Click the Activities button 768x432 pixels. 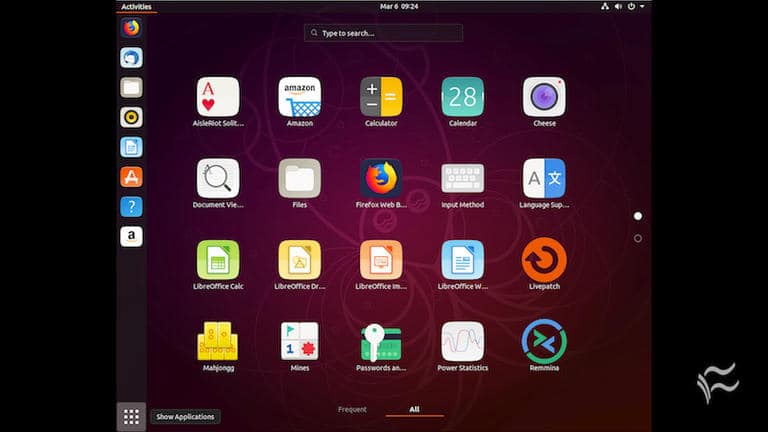(136, 6)
